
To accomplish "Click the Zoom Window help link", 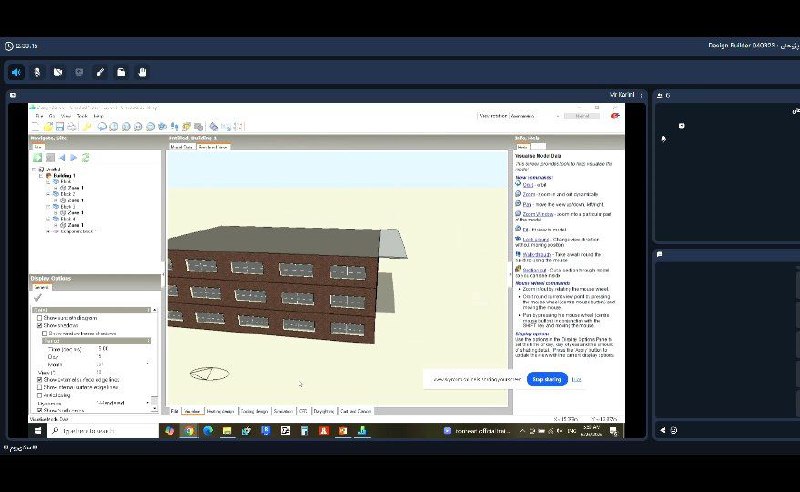I will [538, 214].
